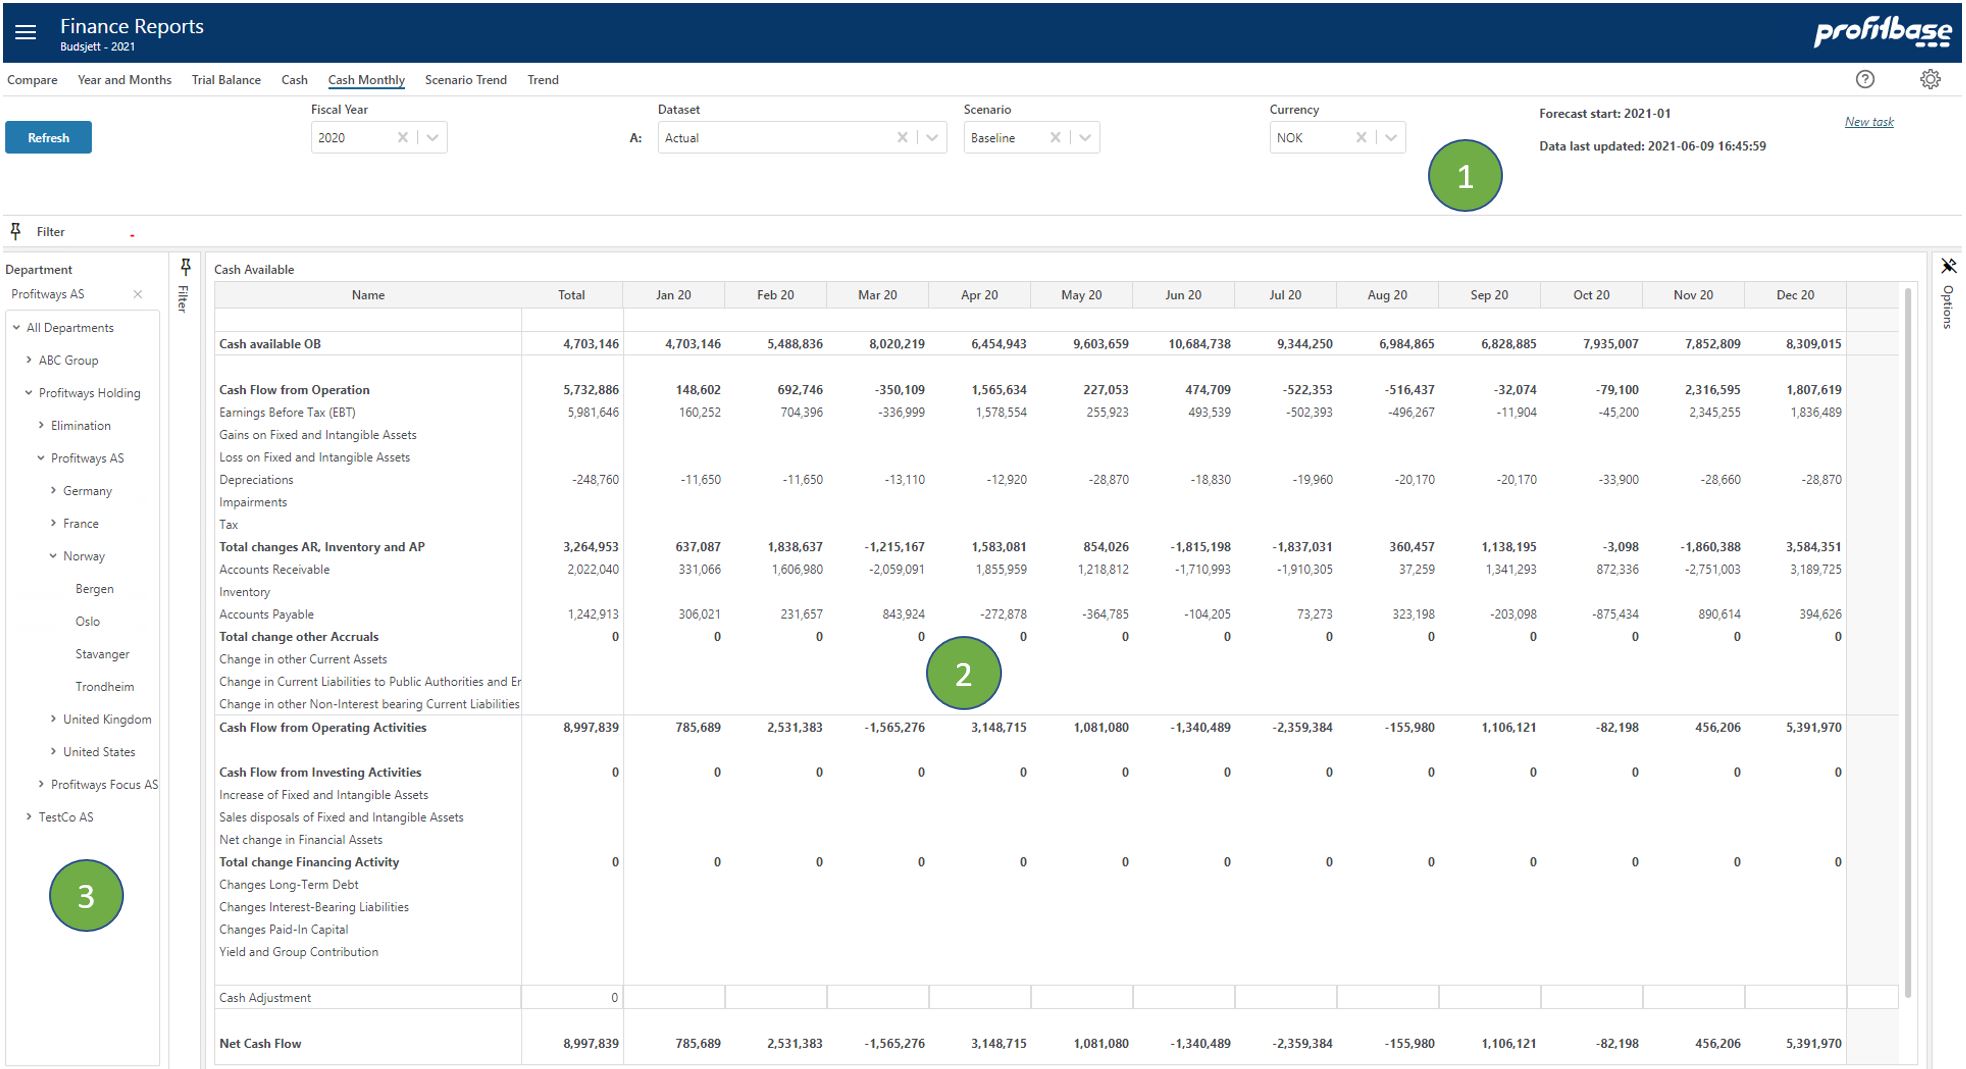Pin the Department filter panel

[x=186, y=267]
